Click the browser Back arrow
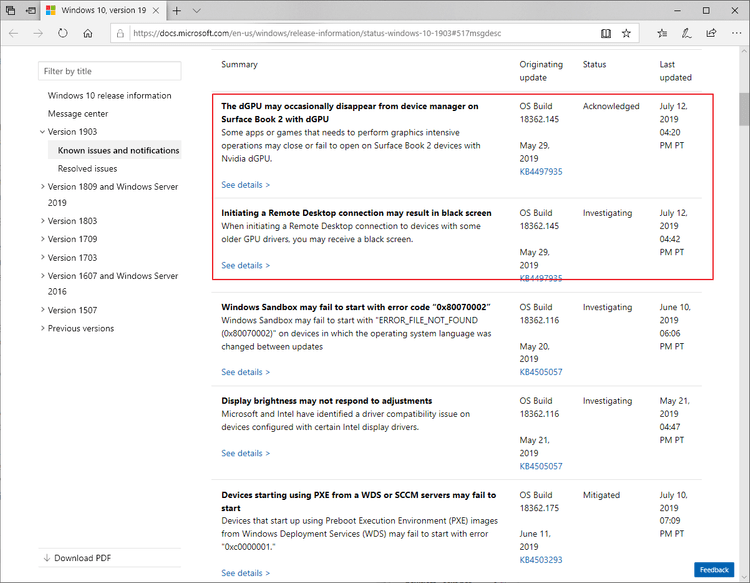 (x=14, y=33)
